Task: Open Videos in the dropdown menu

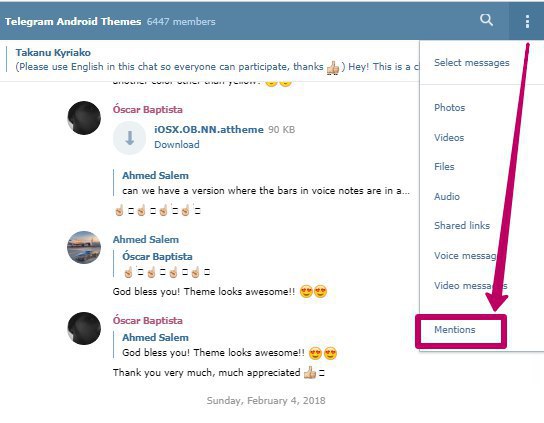Action: pos(449,137)
